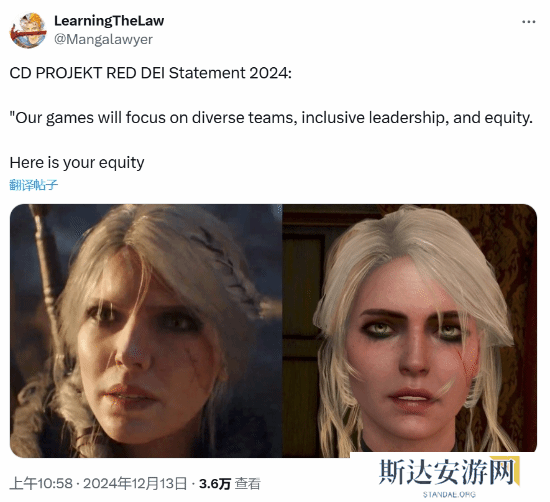Open the three-dot more options menu
Viewport: 550px width, 502px height.
(528, 22)
